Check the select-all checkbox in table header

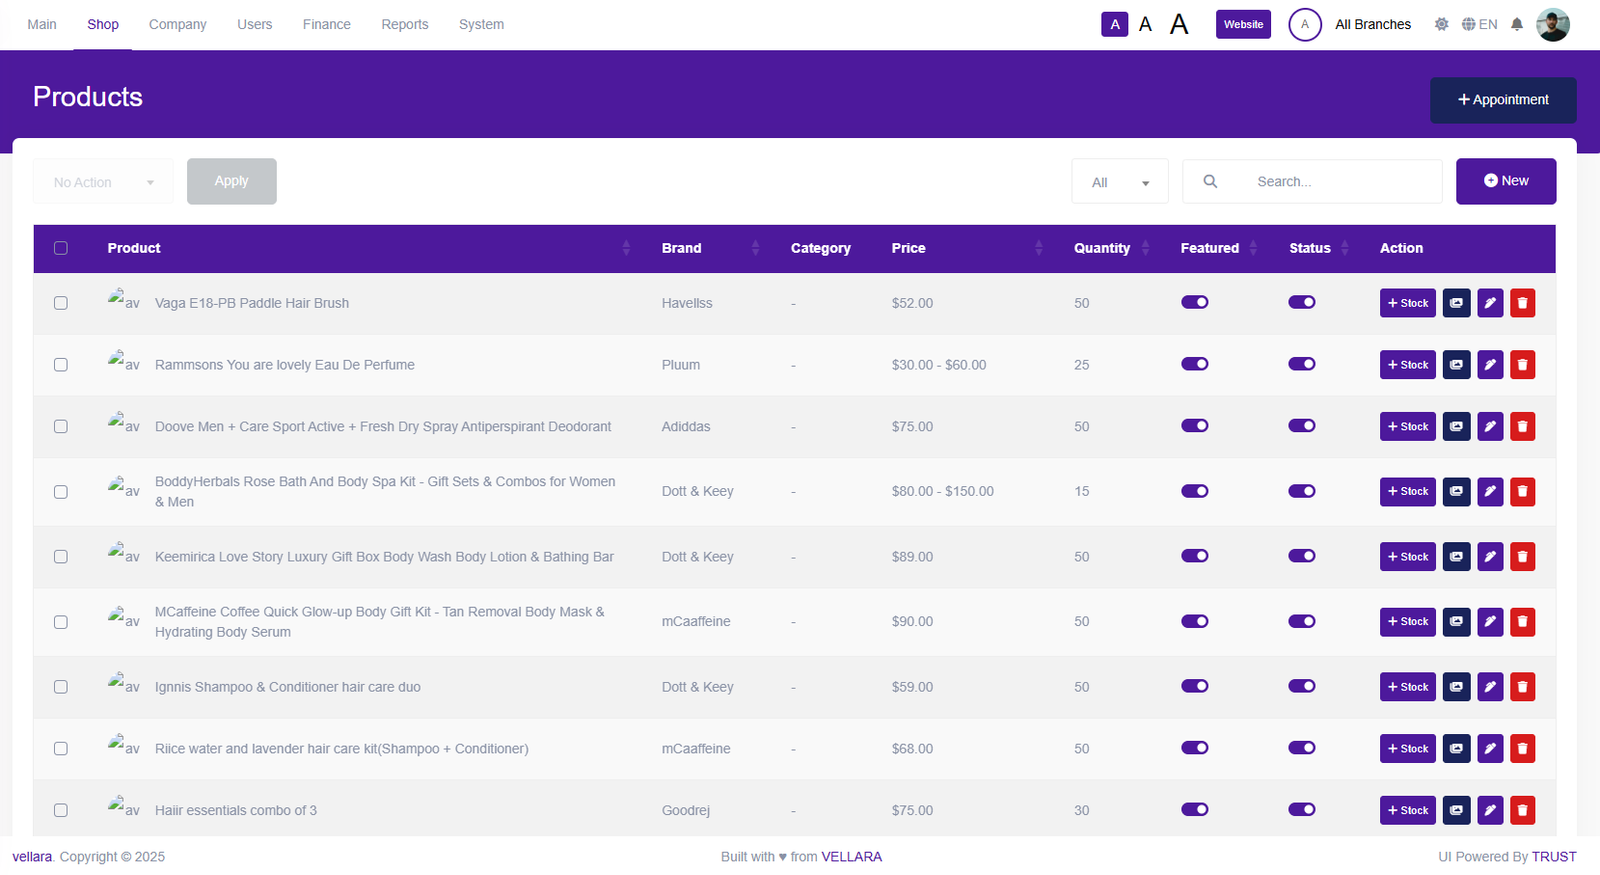pyautogui.click(x=61, y=248)
